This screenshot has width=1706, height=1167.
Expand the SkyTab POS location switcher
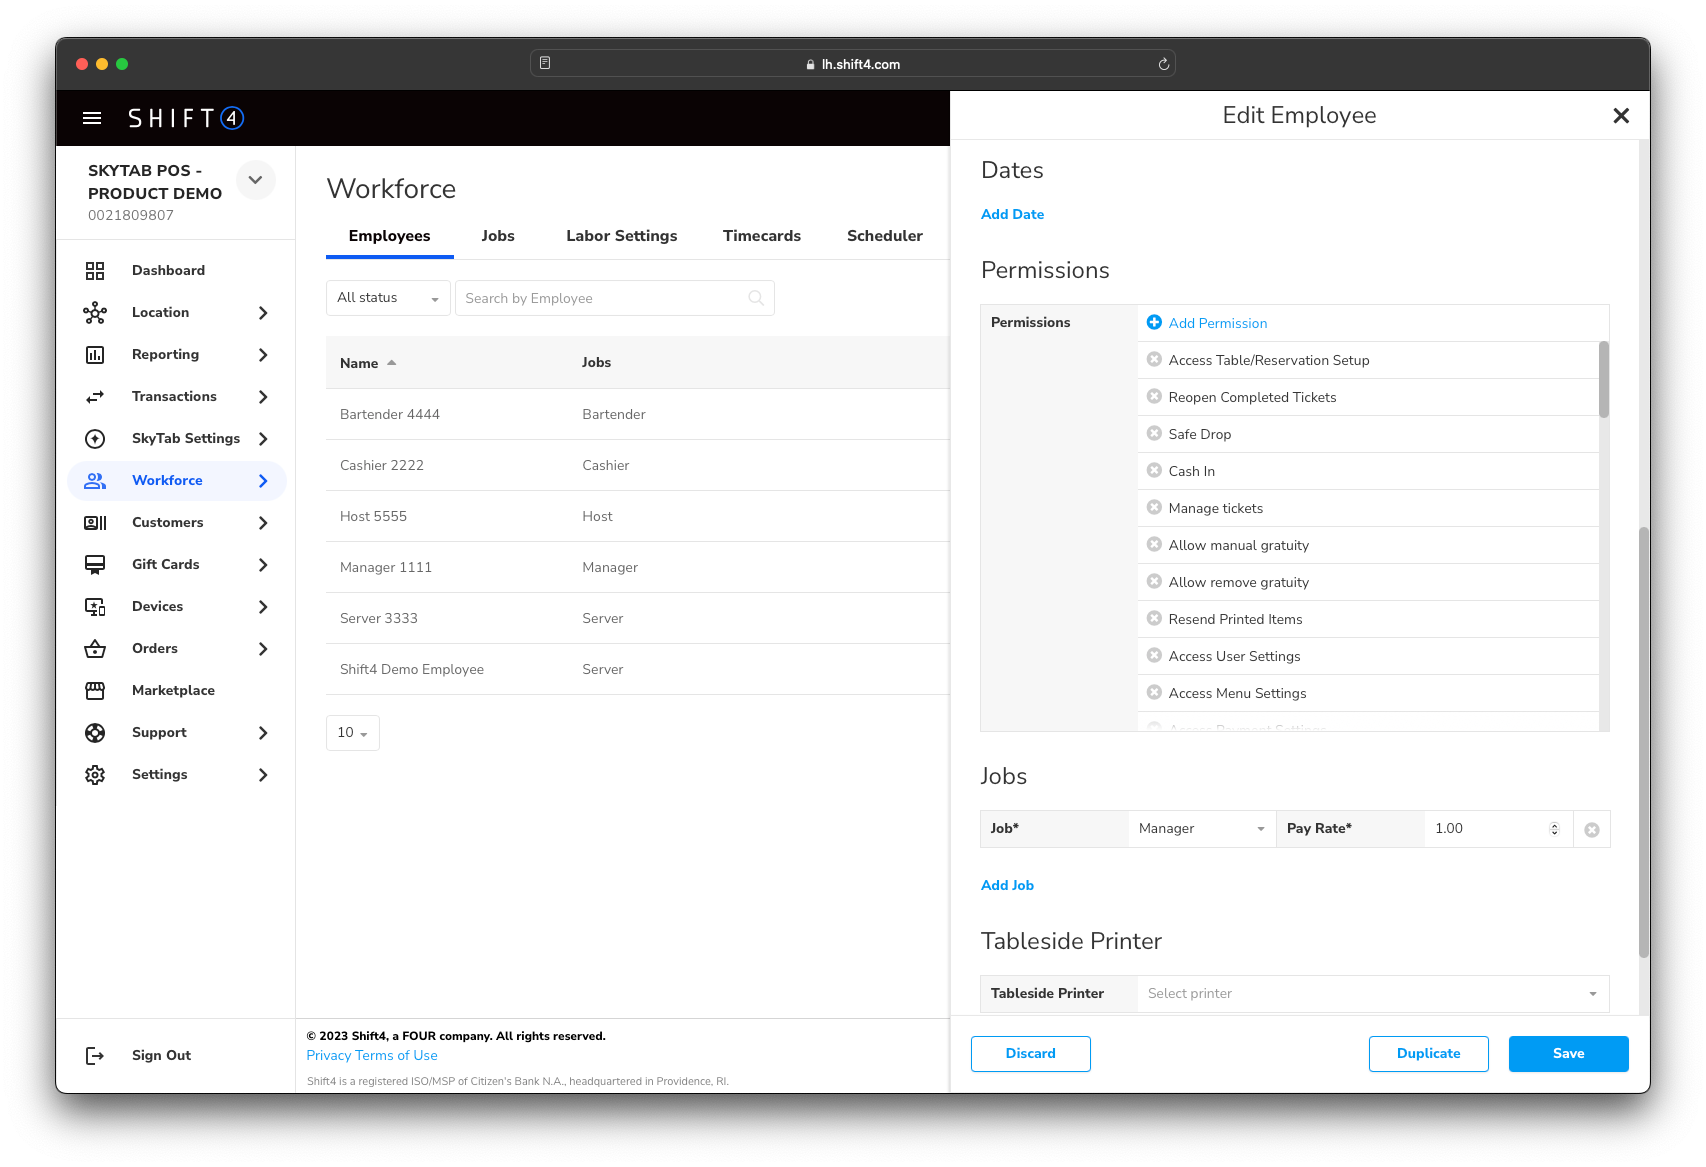point(256,180)
